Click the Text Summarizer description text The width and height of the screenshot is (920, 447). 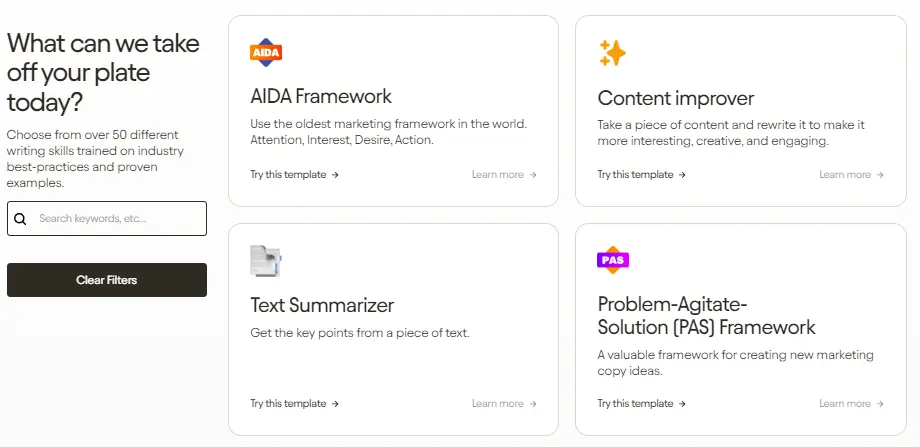359,333
